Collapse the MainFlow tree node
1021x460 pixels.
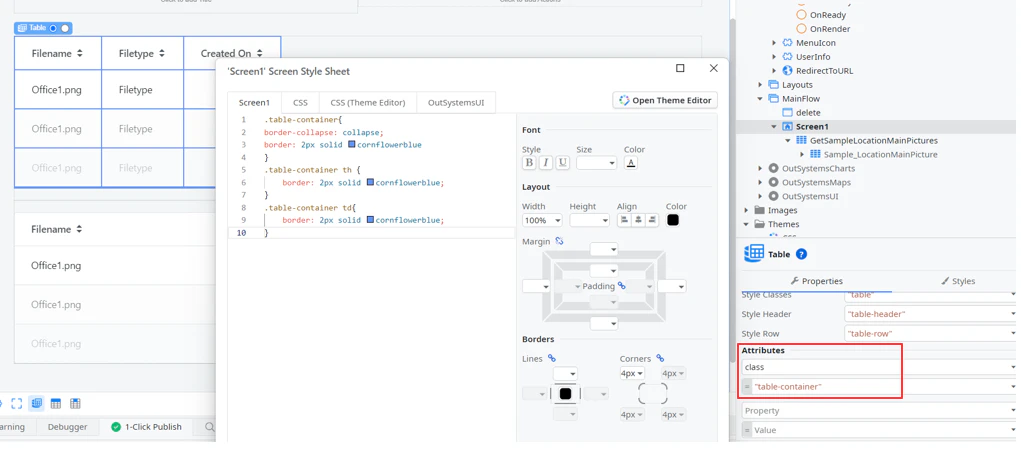(760, 99)
